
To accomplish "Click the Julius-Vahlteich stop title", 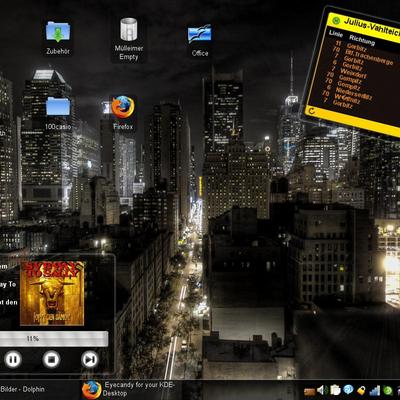I will (372, 28).
